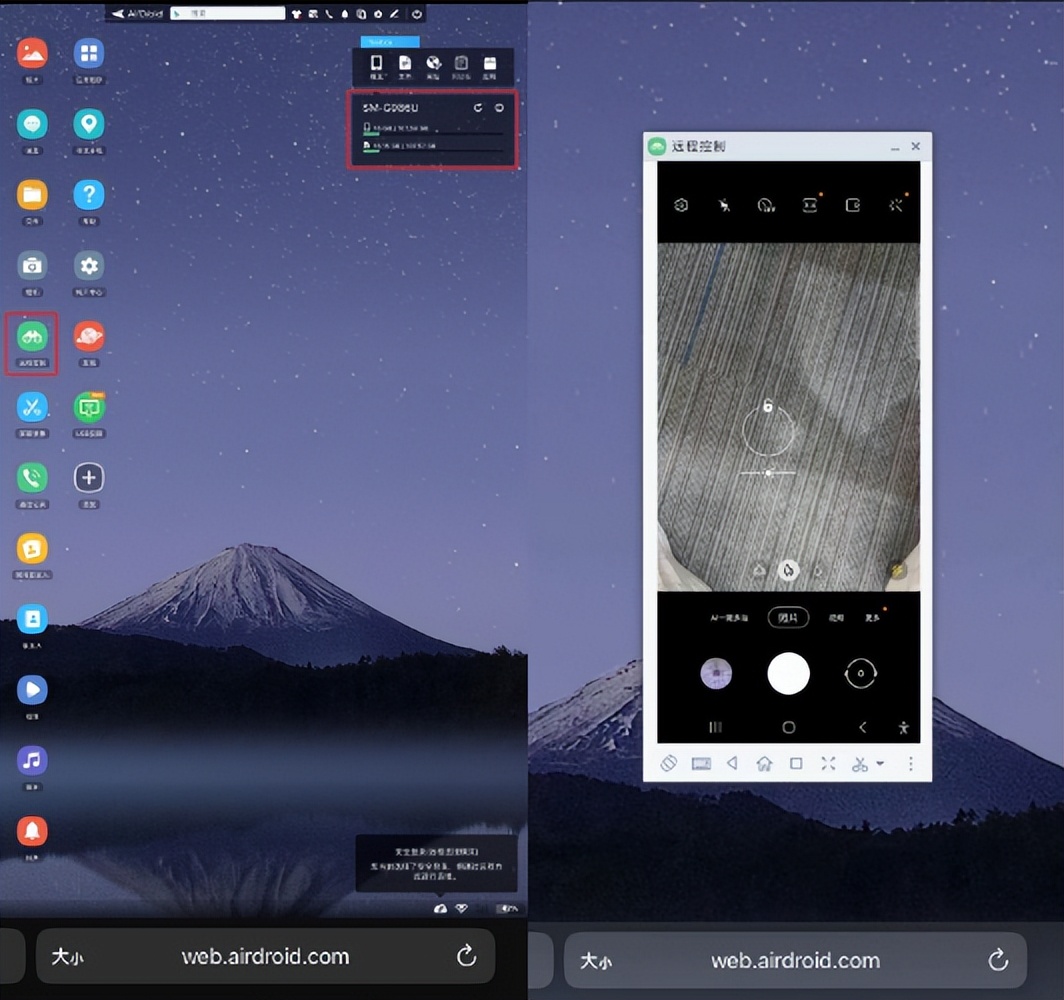Open the green screen mirroring icon
The height and width of the screenshot is (1000, 1064).
(89, 407)
